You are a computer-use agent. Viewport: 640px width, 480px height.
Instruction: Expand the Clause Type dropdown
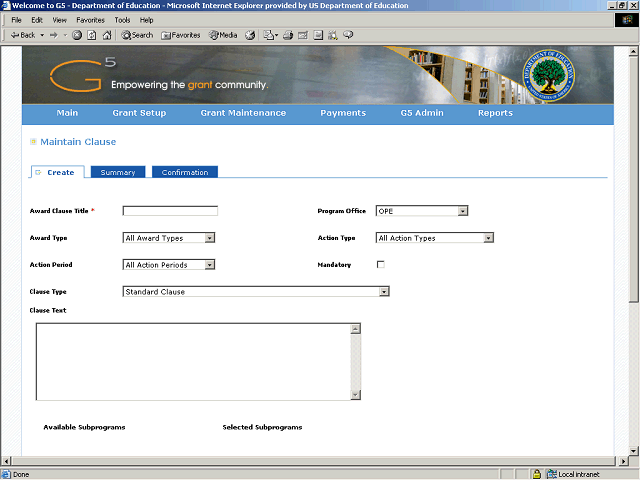[x=256, y=292]
